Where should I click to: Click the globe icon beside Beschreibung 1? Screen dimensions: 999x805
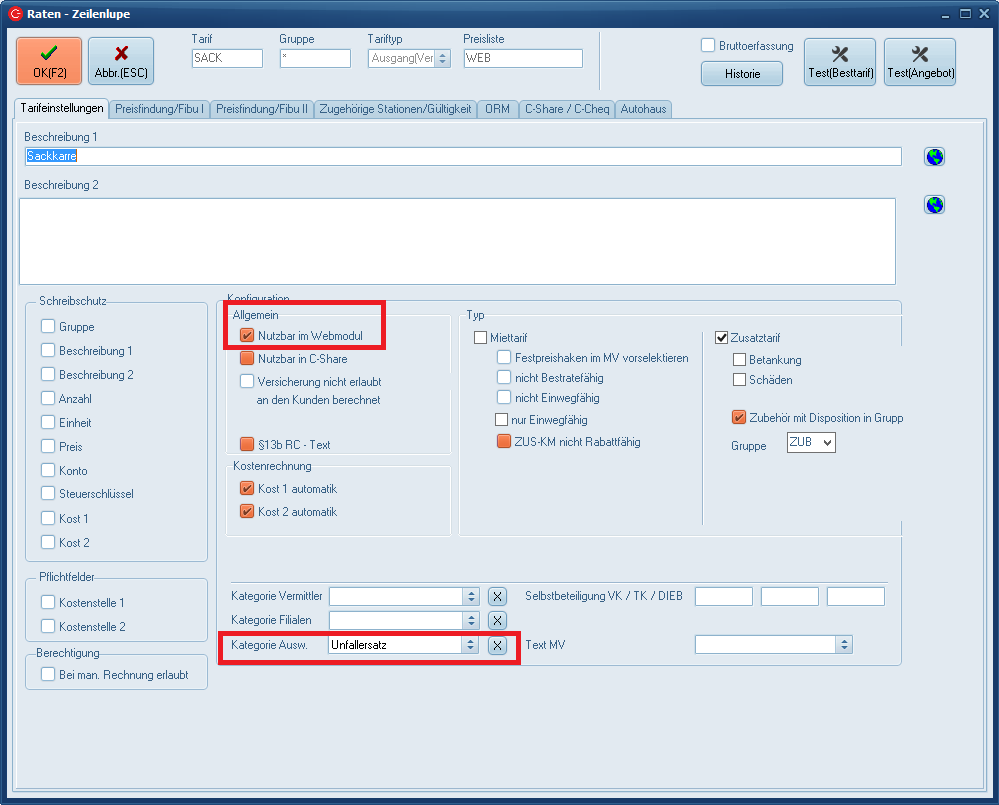[x=934, y=157]
